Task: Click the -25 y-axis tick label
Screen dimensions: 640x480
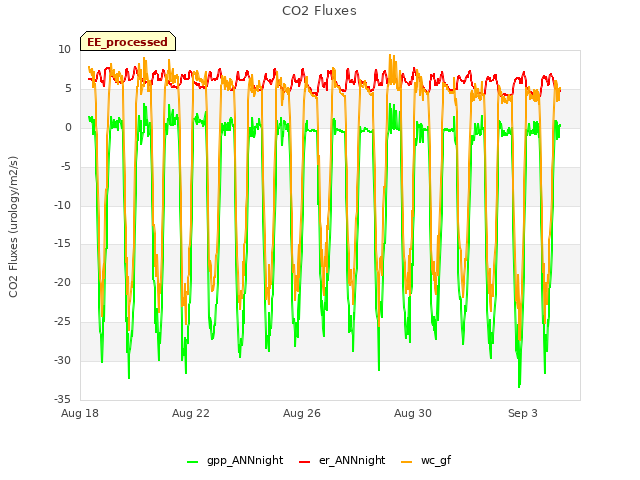Action: [x=62, y=322]
